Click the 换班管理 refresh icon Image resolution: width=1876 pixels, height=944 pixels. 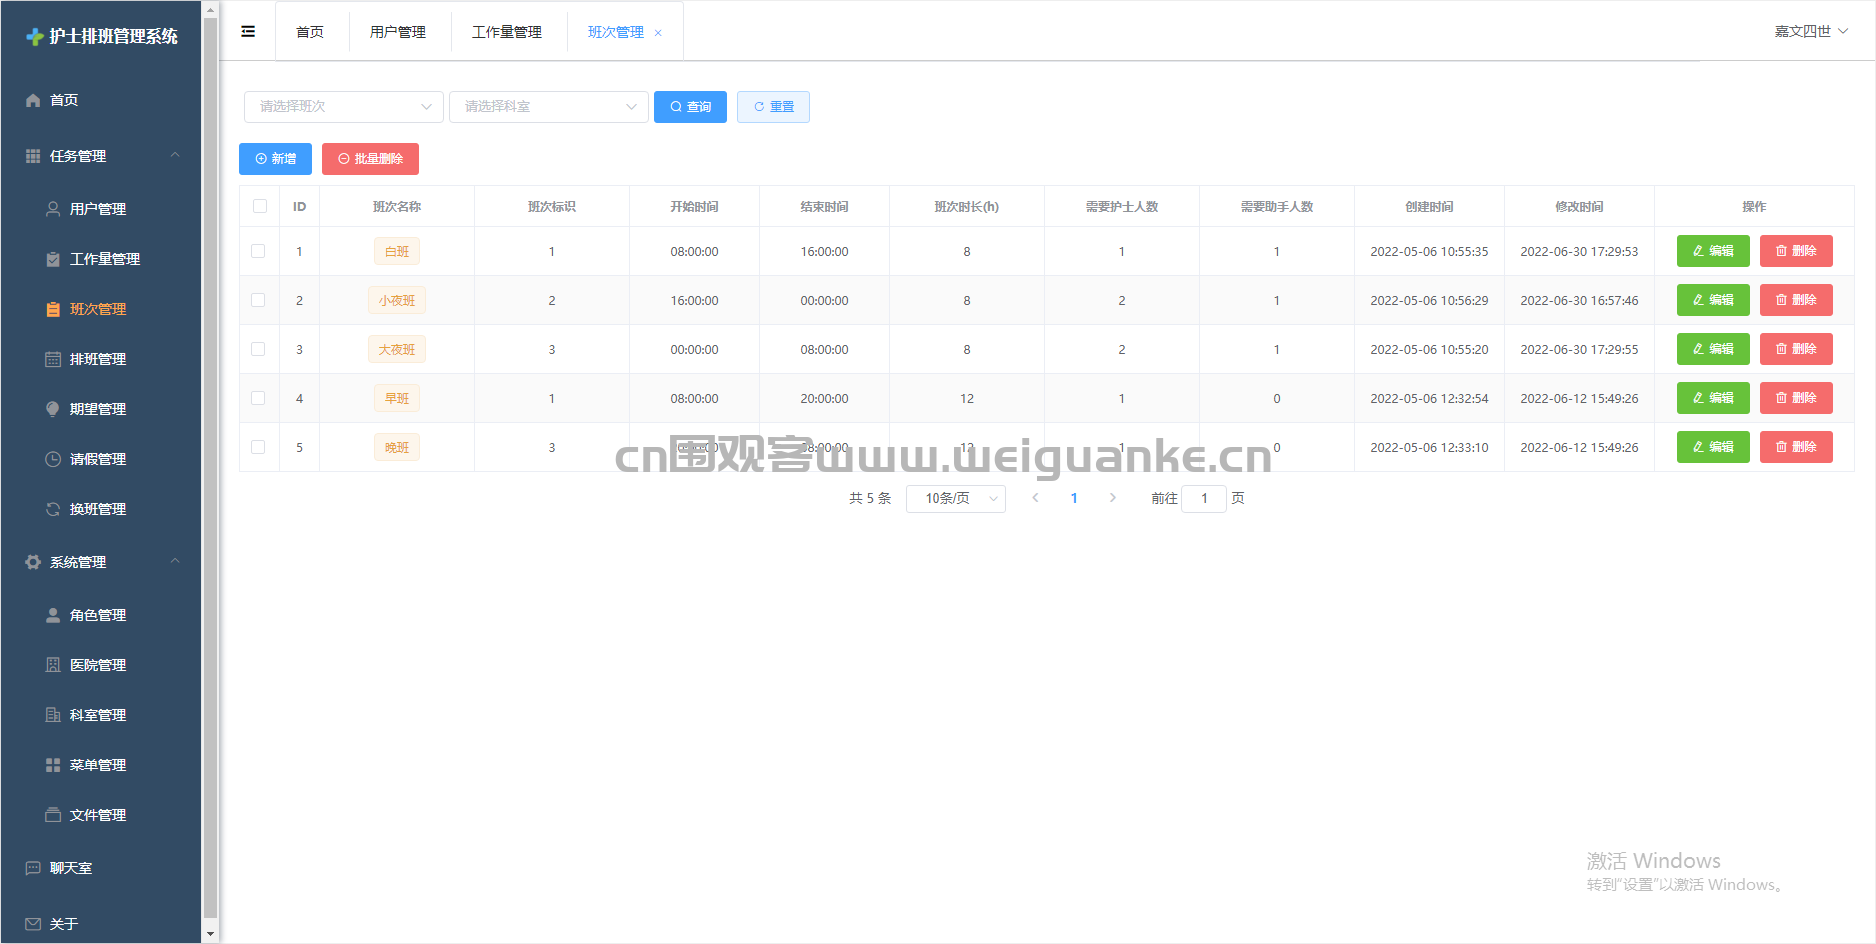(x=53, y=509)
